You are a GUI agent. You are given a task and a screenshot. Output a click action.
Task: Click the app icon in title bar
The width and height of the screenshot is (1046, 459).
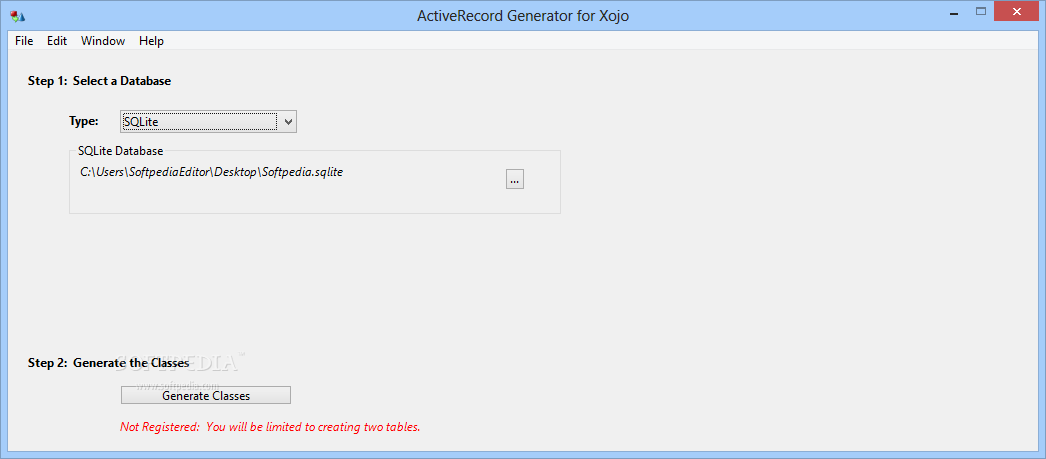pos(18,15)
